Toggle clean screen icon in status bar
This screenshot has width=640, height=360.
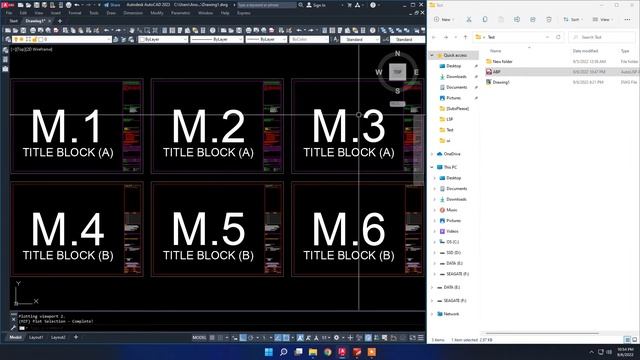(x=413, y=338)
